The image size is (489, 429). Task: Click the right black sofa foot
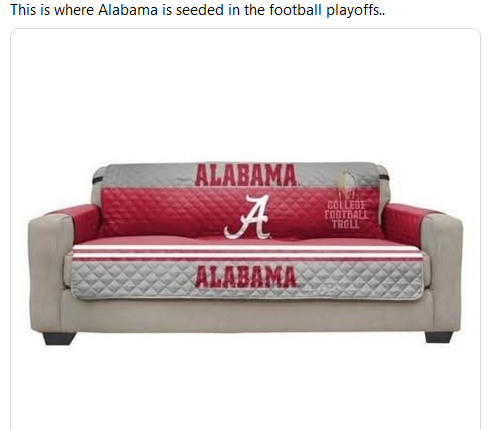pyautogui.click(x=439, y=337)
